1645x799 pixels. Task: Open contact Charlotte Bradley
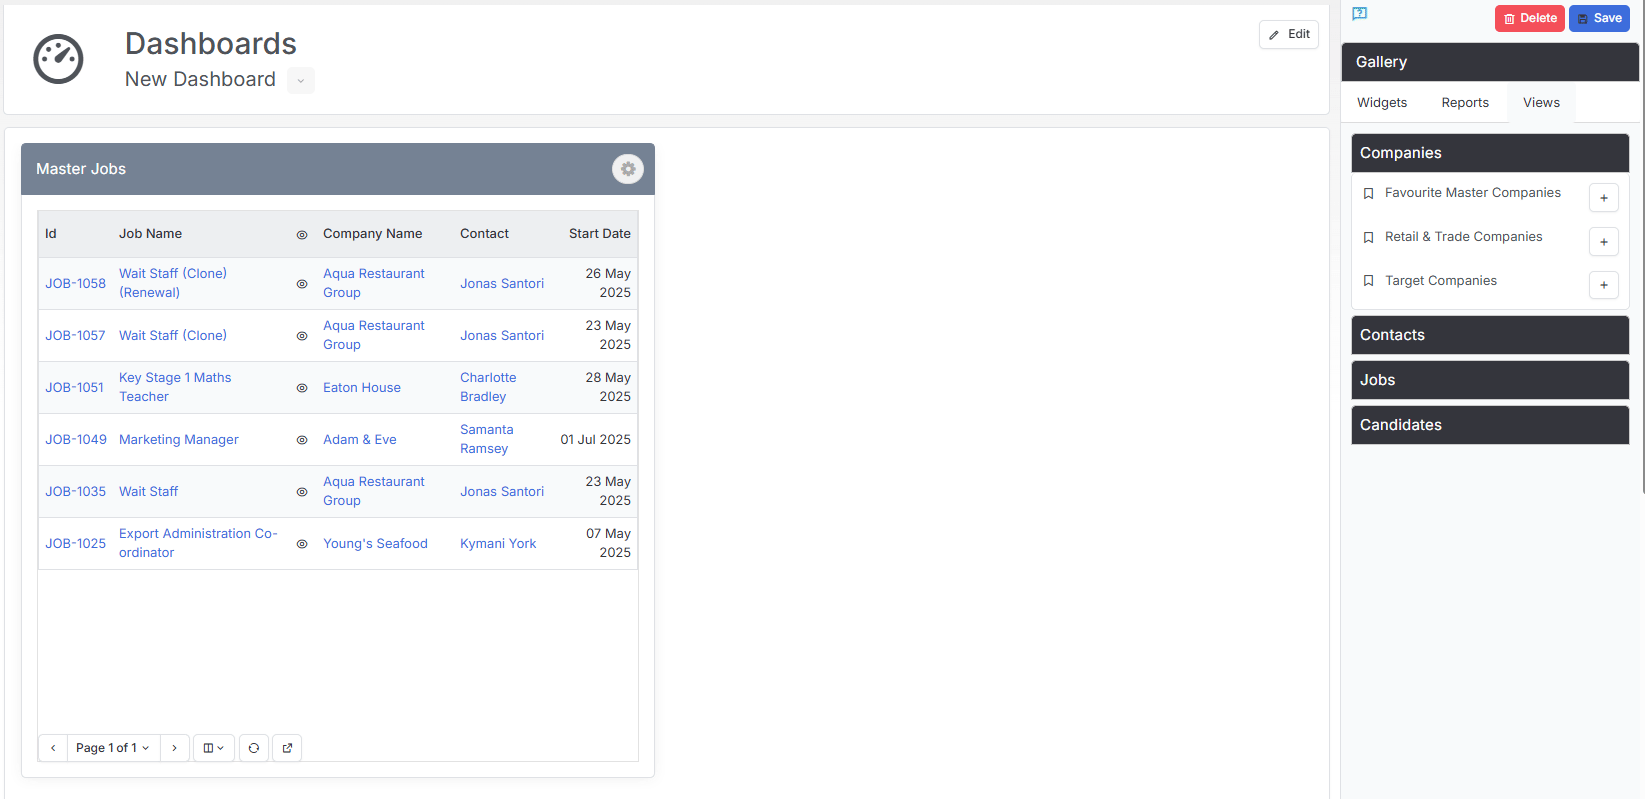point(488,387)
